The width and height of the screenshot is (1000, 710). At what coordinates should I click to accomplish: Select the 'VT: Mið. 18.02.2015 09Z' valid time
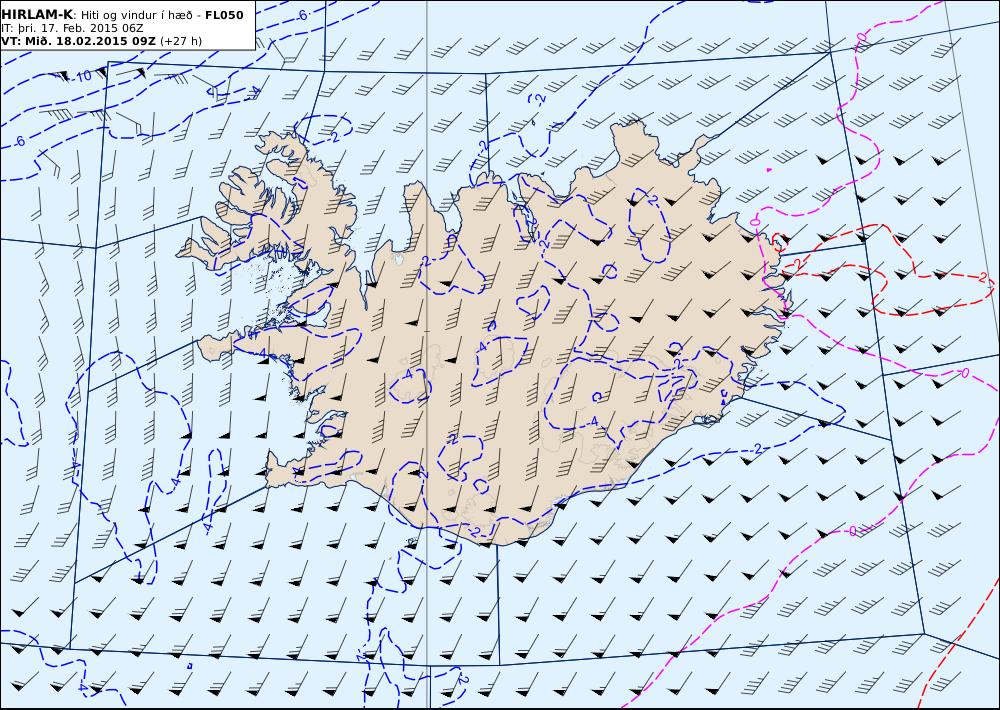pyautogui.click(x=78, y=41)
